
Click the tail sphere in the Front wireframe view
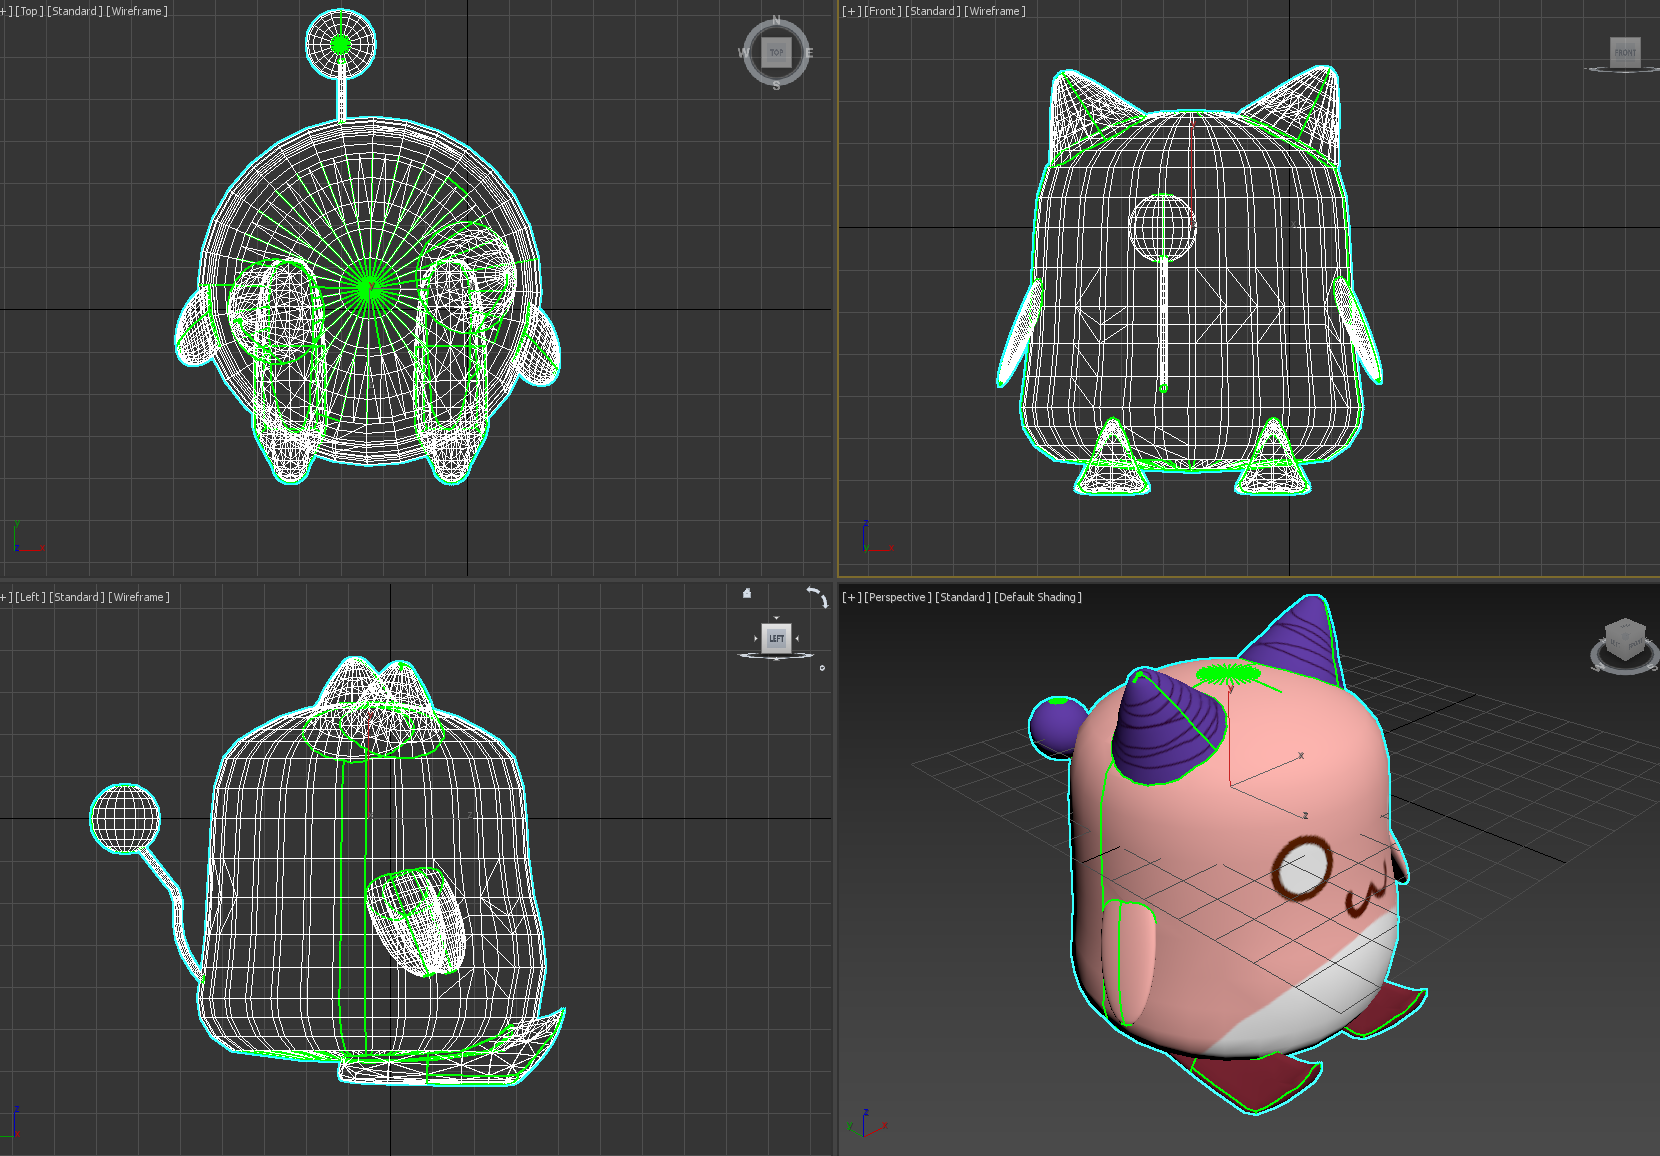click(1162, 227)
